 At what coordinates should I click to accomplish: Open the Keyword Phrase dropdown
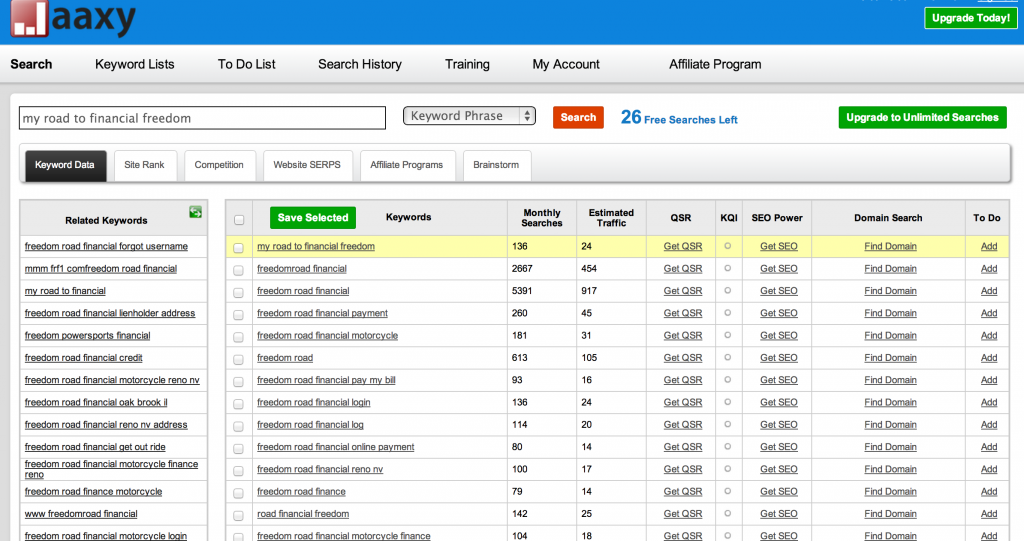coord(469,116)
